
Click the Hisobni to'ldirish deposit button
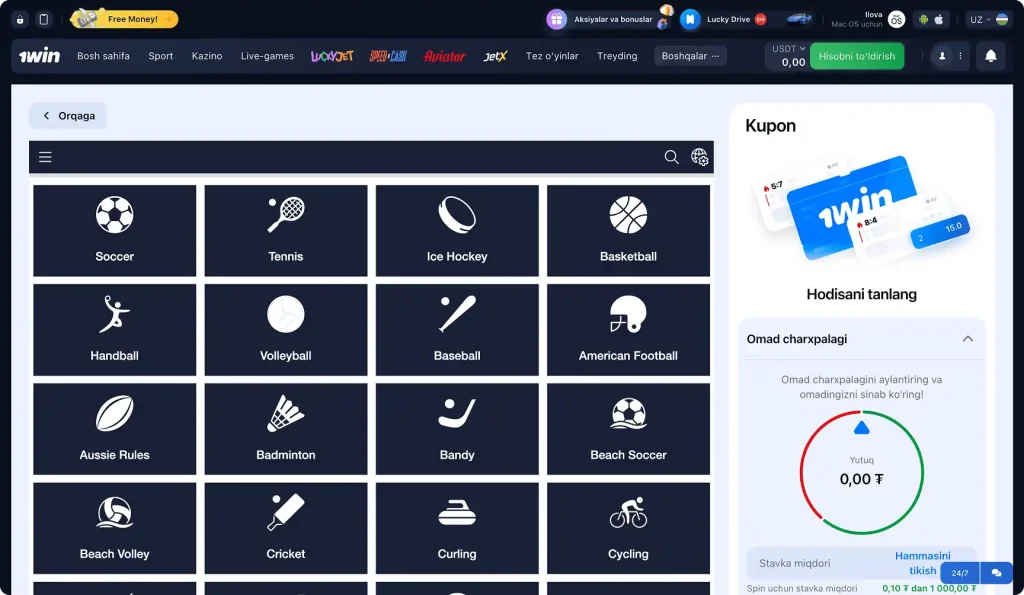[x=857, y=56]
